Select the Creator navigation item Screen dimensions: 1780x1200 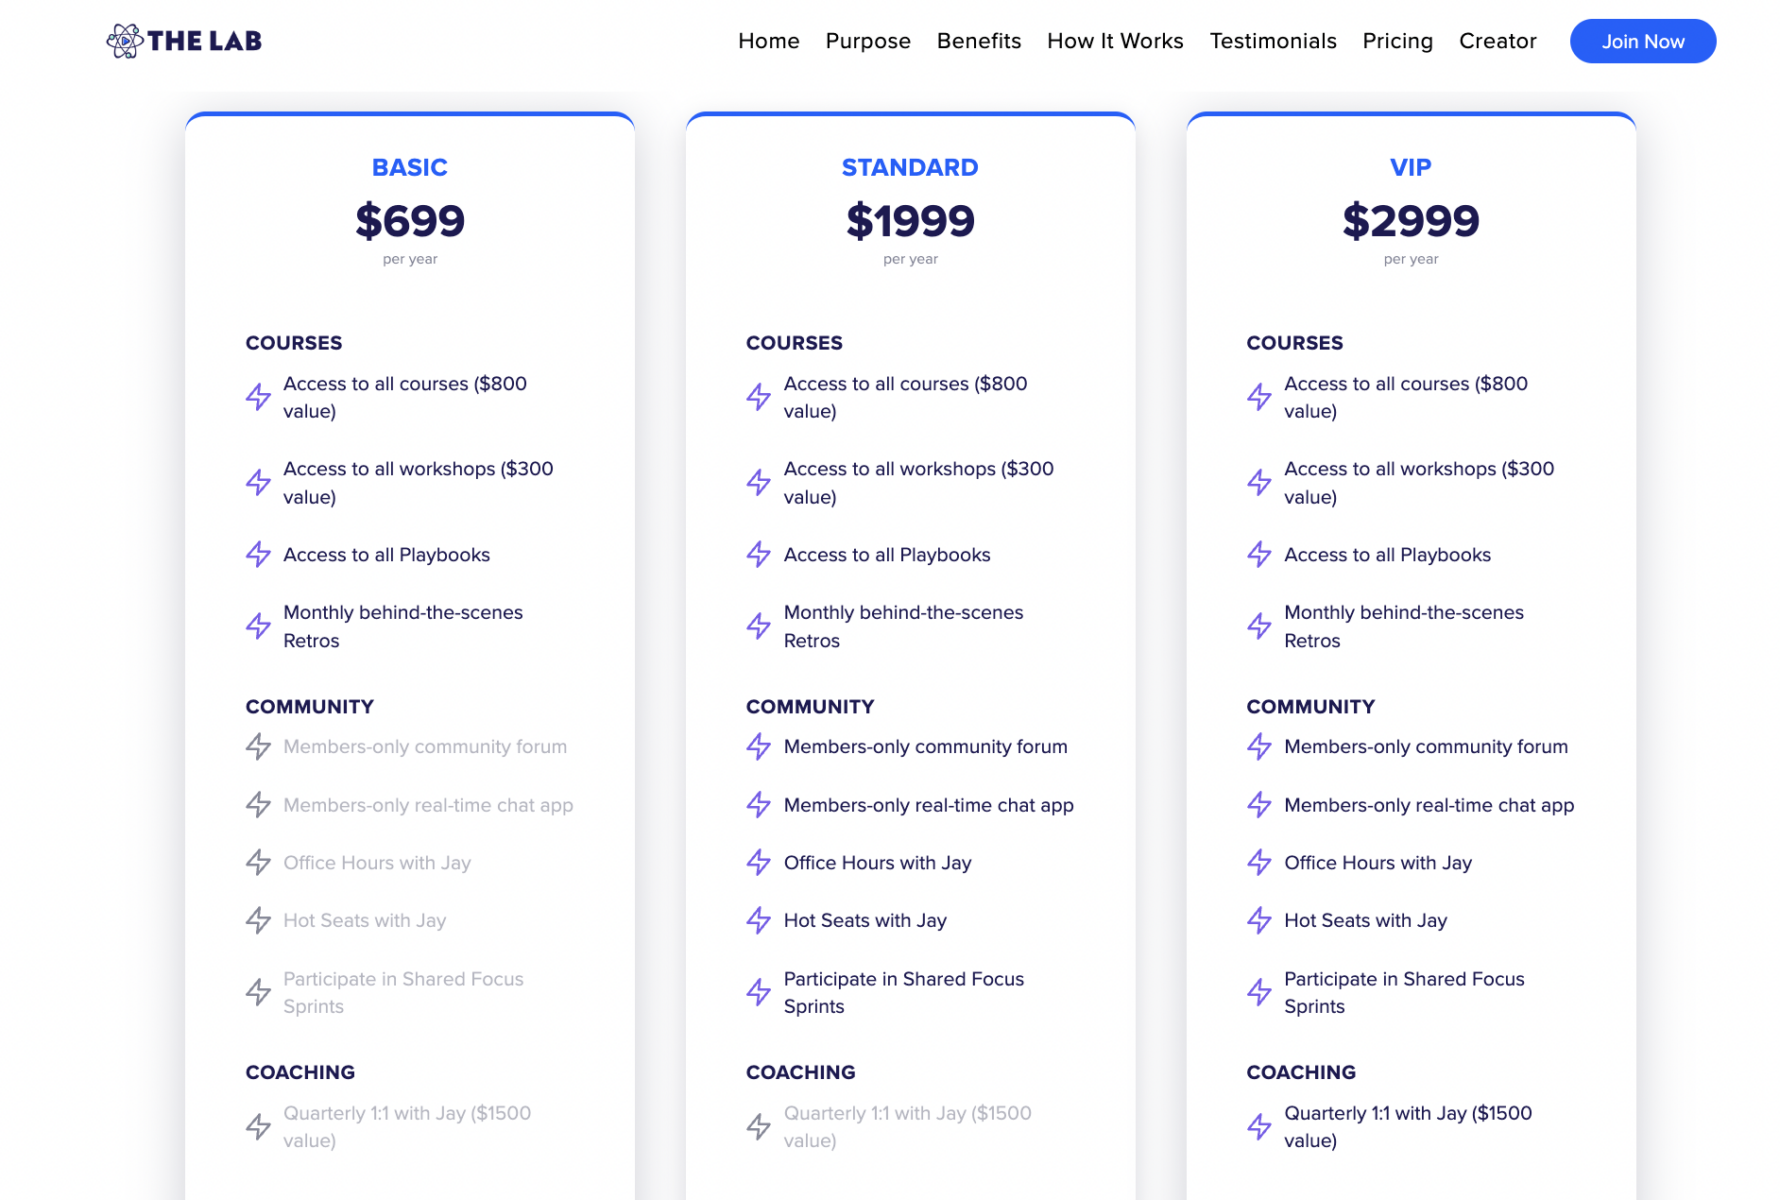click(1497, 41)
